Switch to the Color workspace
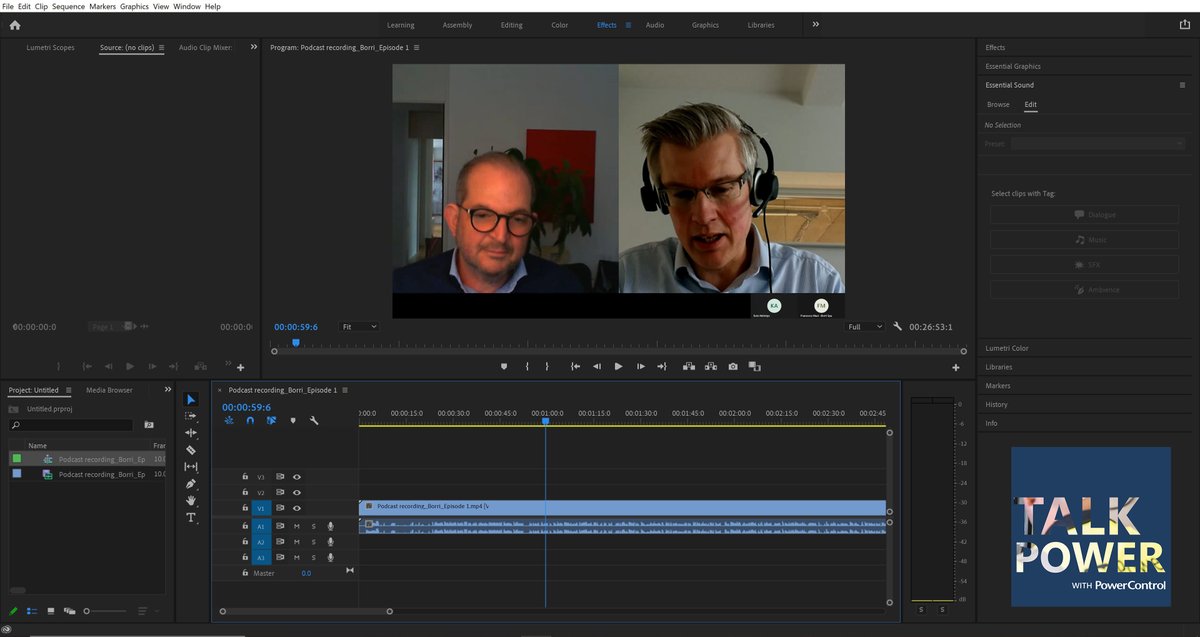 pyautogui.click(x=560, y=25)
